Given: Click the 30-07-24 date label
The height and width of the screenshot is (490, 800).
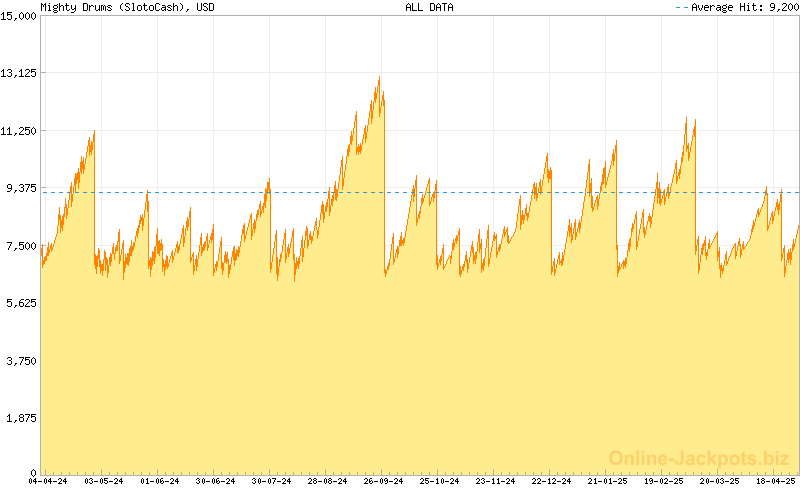Looking at the screenshot, I should coord(273,481).
